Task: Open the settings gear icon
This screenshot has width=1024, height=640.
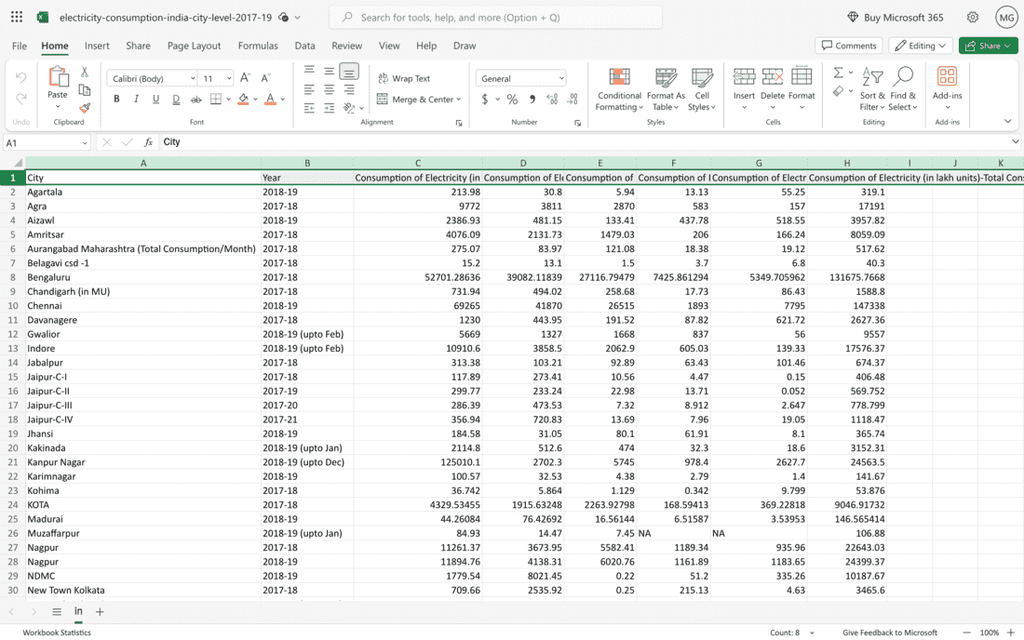Action: 972,17
